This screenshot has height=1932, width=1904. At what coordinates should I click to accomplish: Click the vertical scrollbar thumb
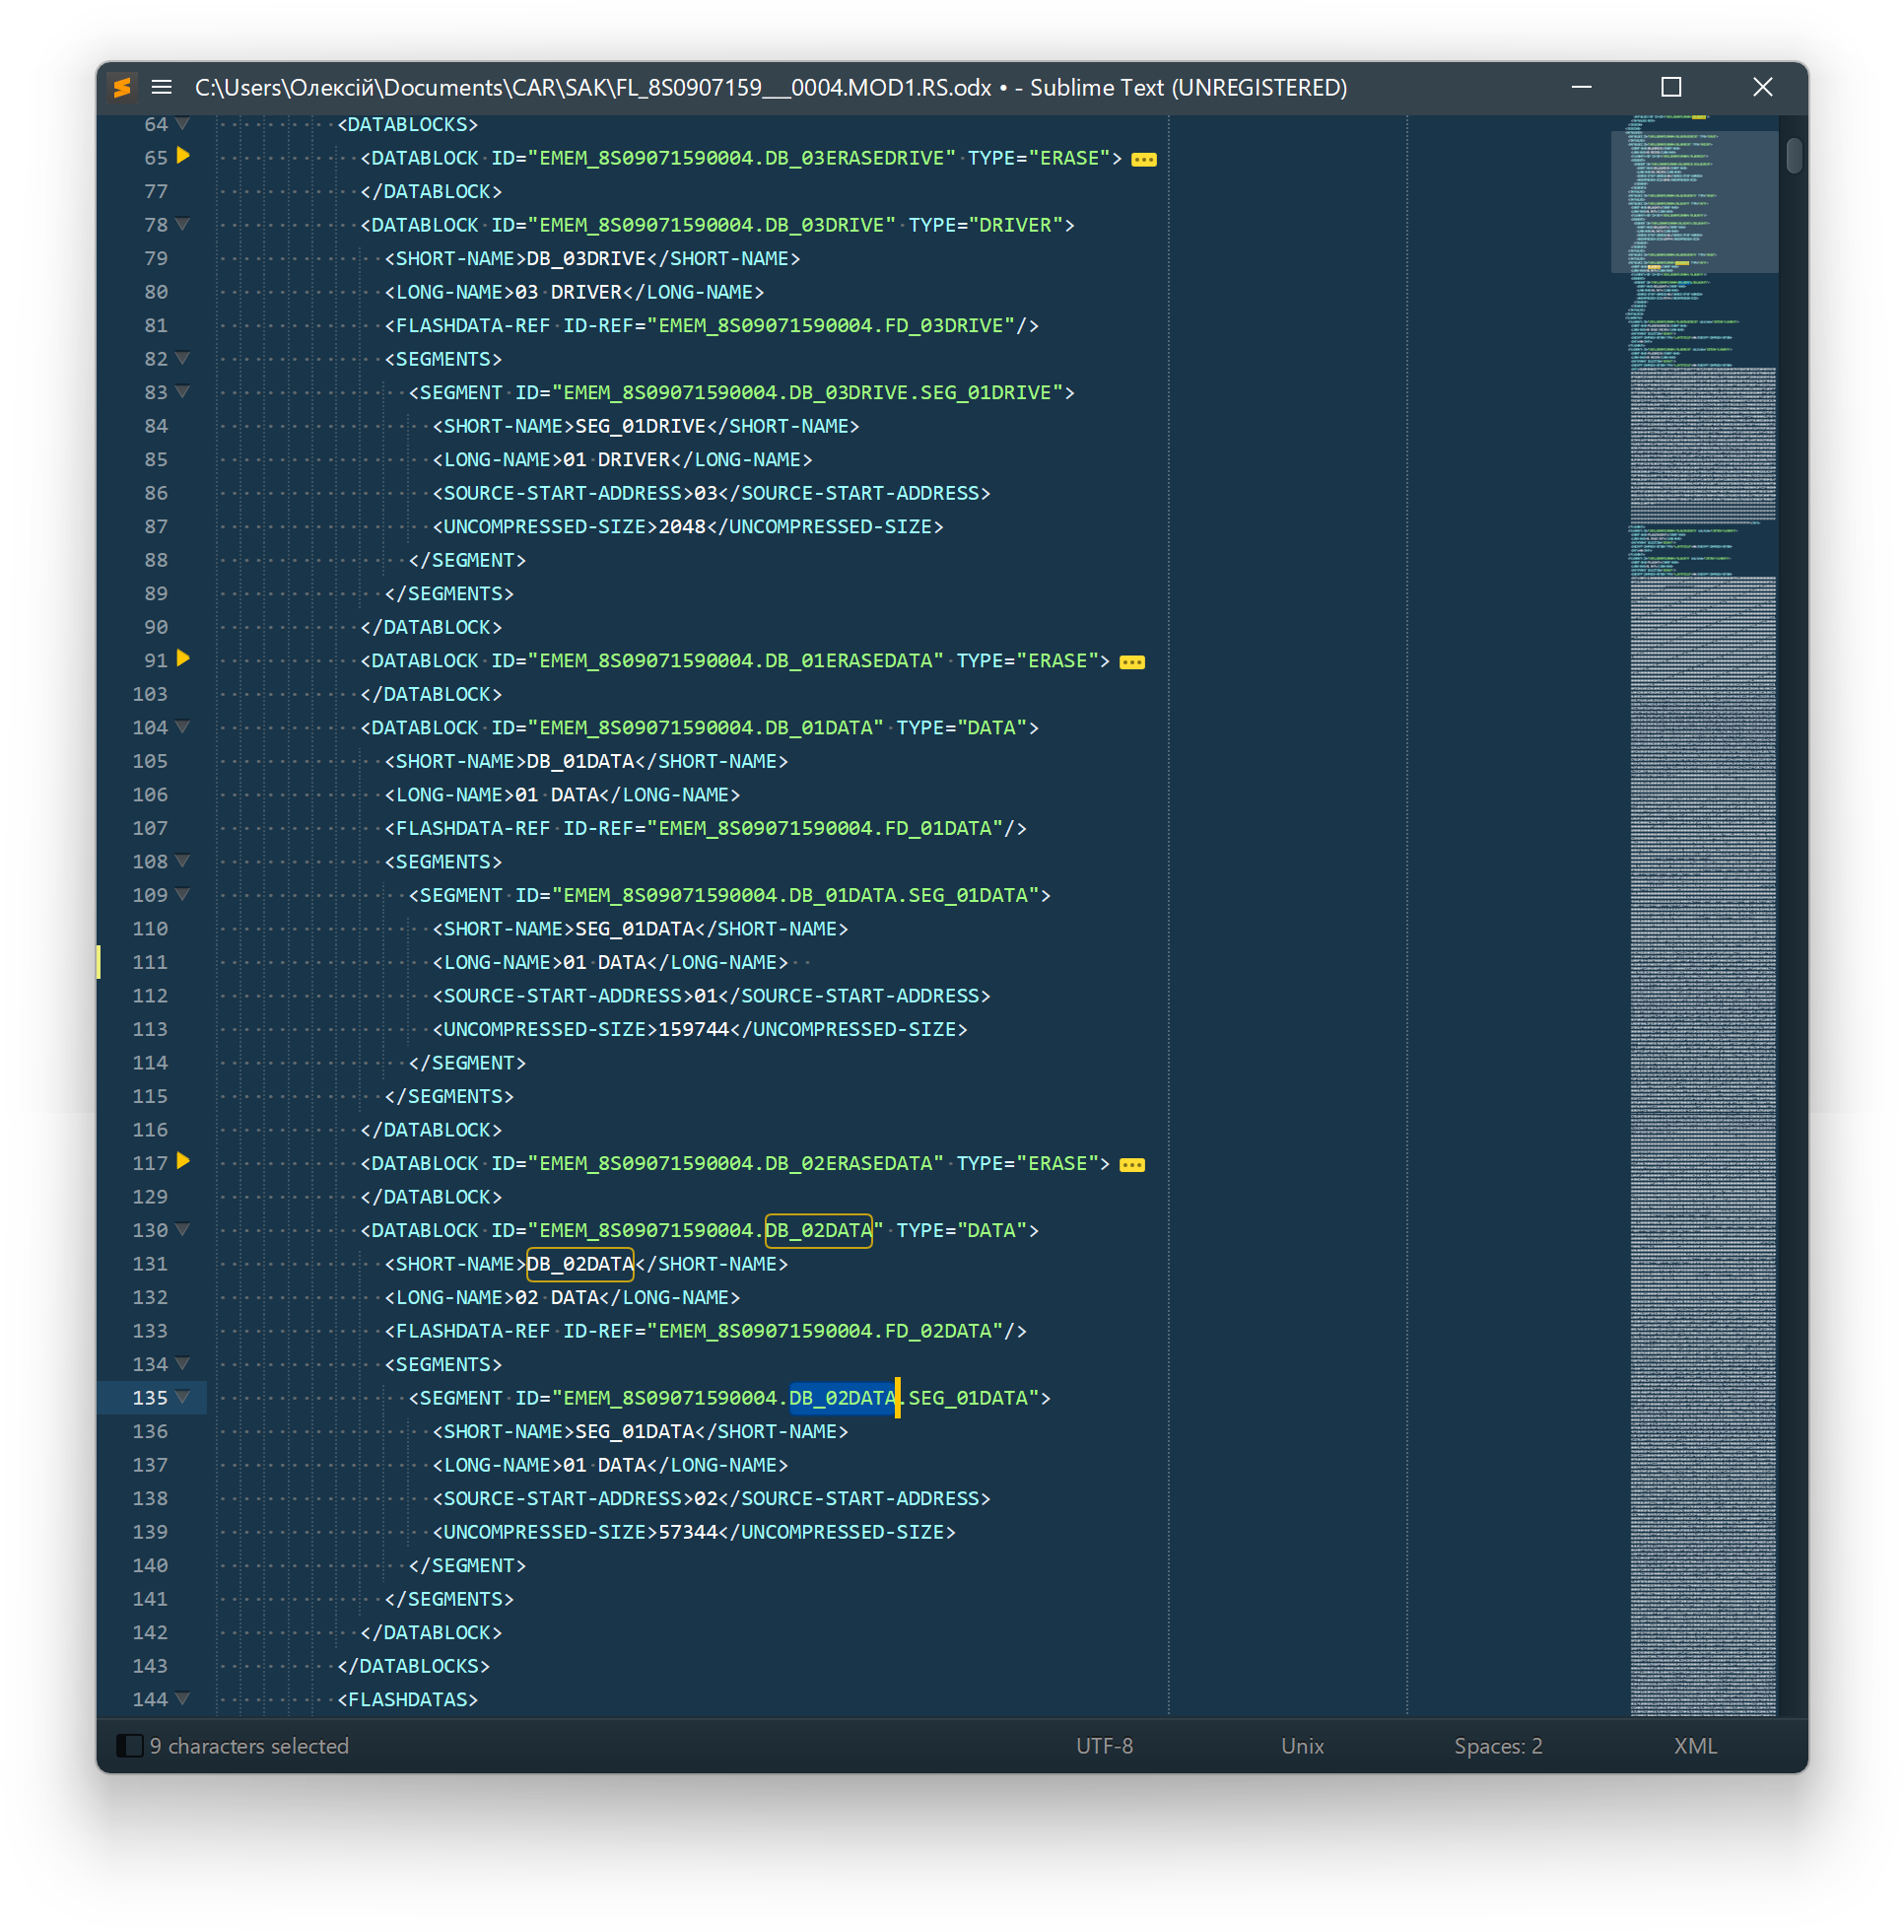[1793, 155]
